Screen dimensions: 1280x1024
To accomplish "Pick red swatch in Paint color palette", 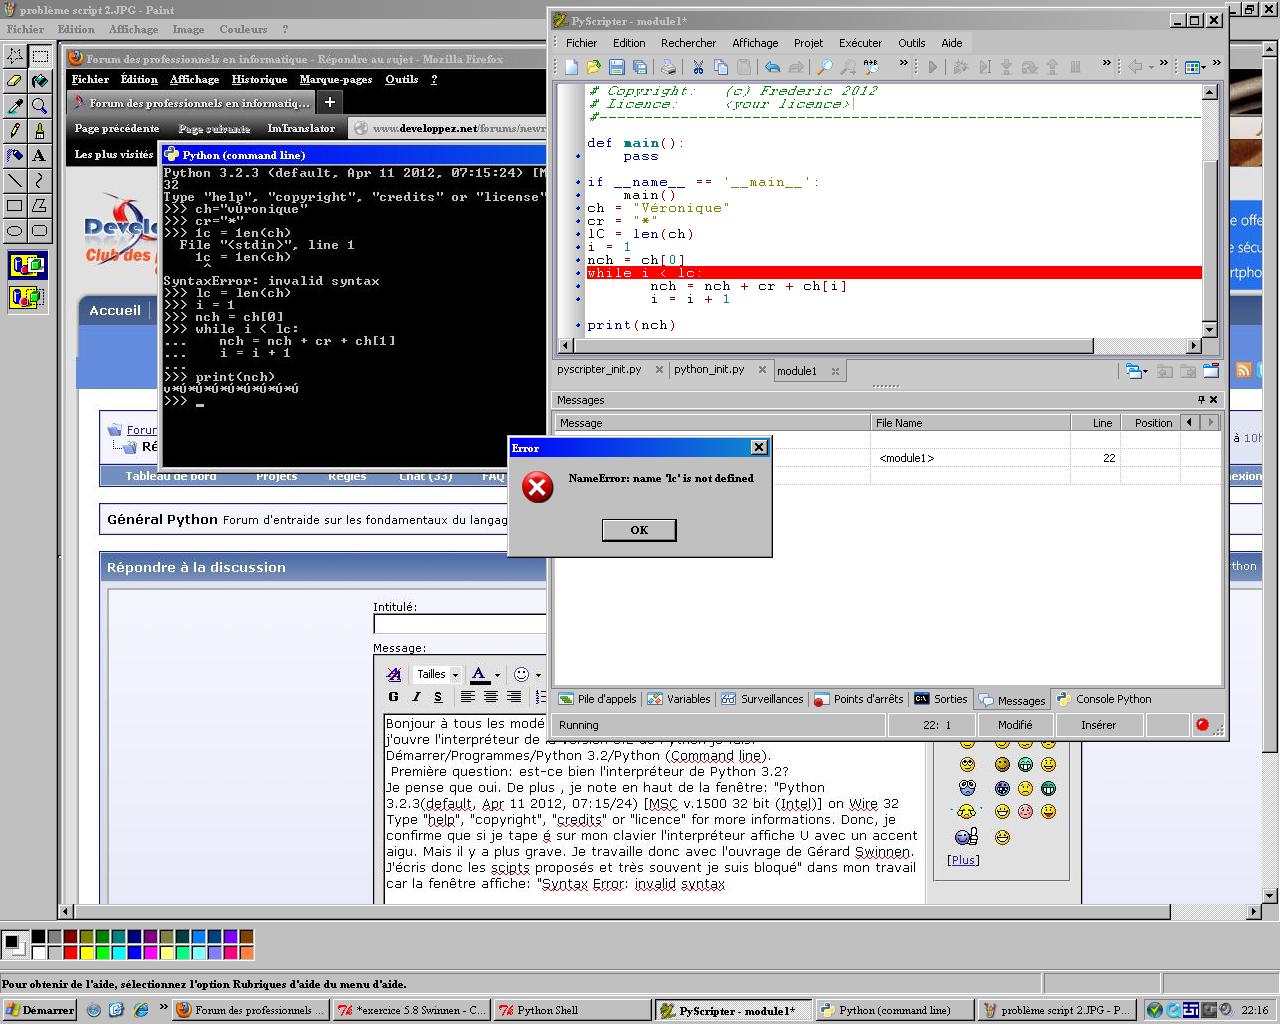I will (71, 951).
